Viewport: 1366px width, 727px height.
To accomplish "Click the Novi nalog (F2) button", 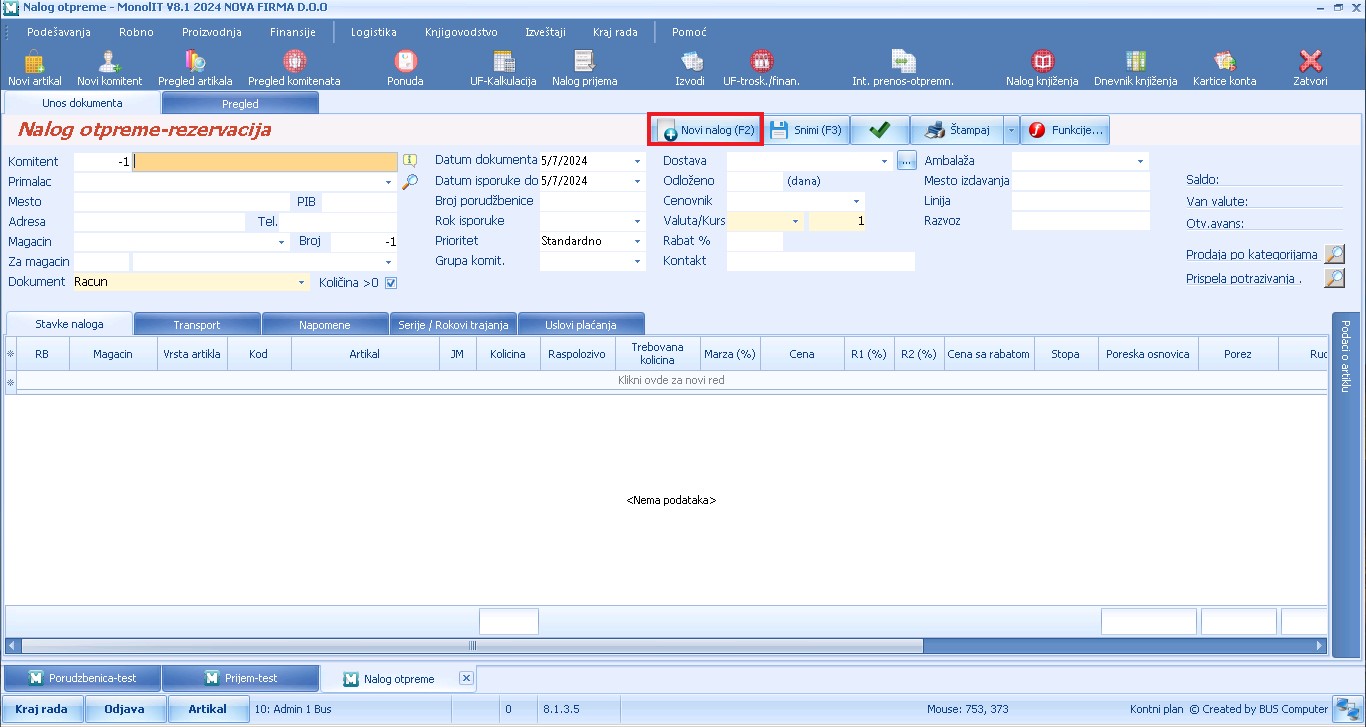I will click(706, 130).
